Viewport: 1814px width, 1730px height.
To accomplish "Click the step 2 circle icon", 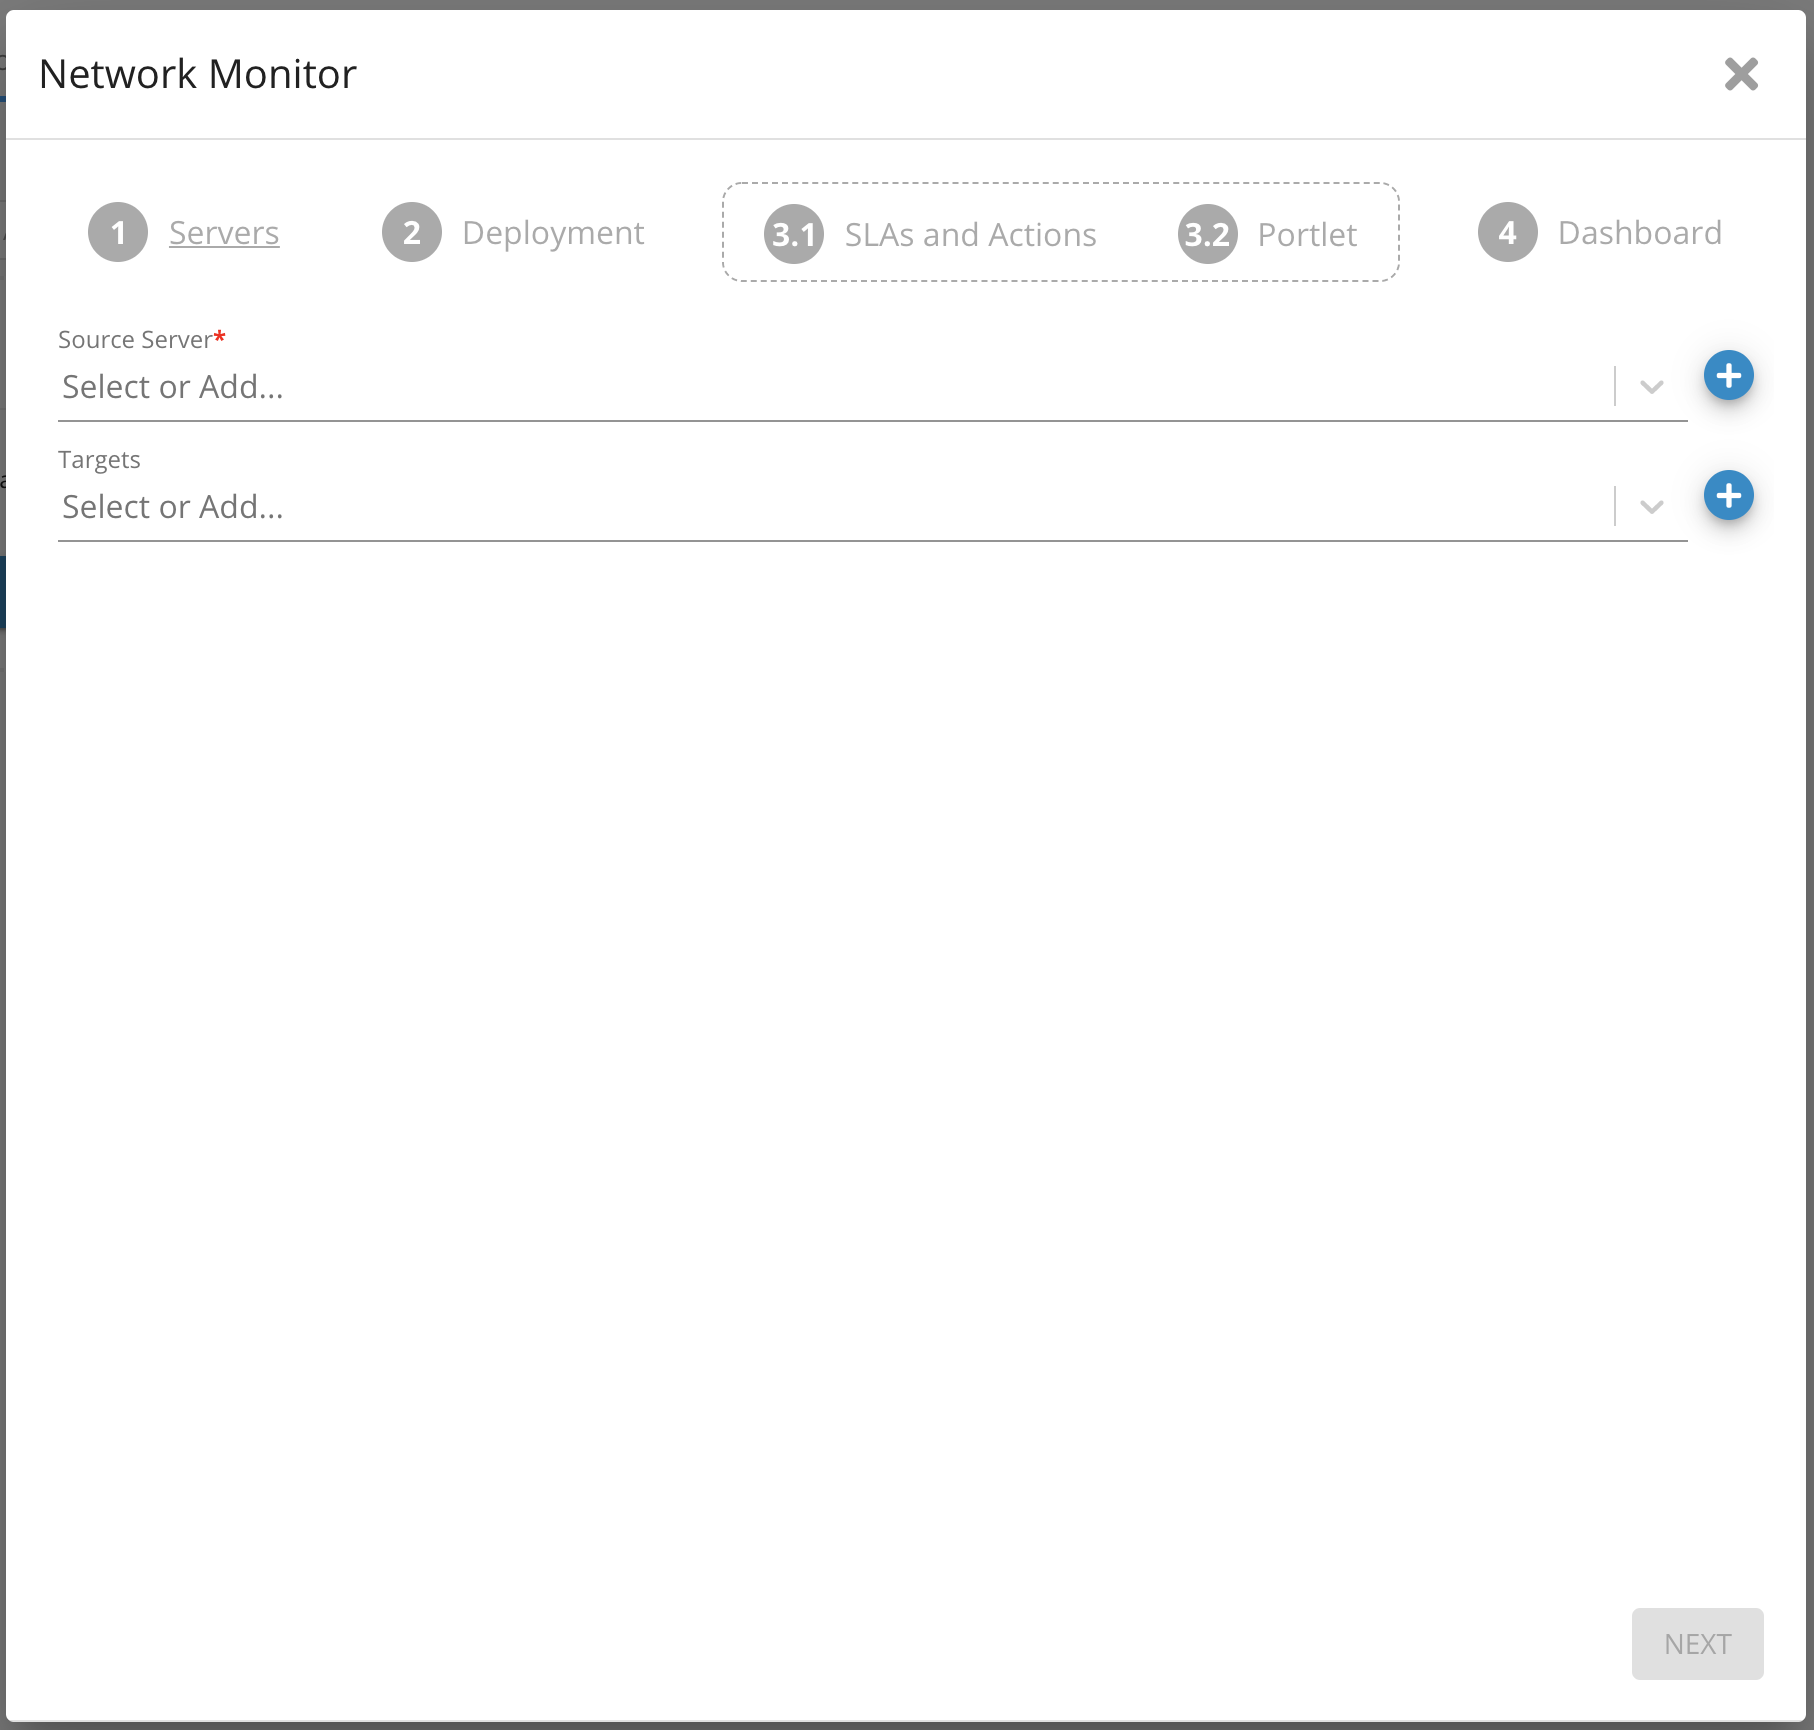I will [411, 232].
